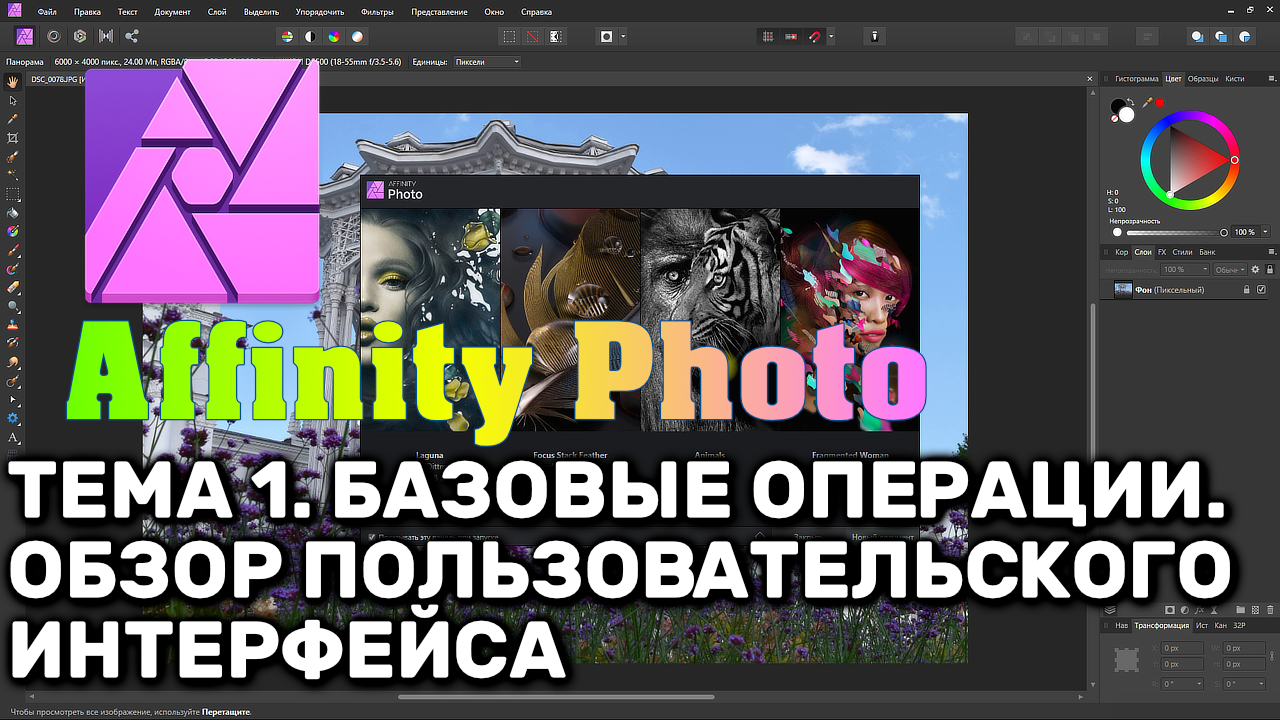Switch to the Образцы tab

tap(1203, 78)
